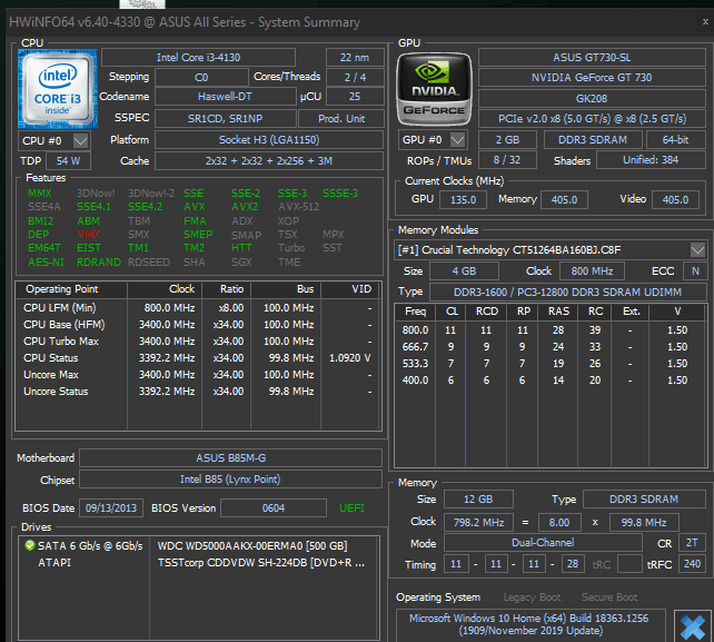Click the Intel Core i3 logo

[x=57, y=88]
